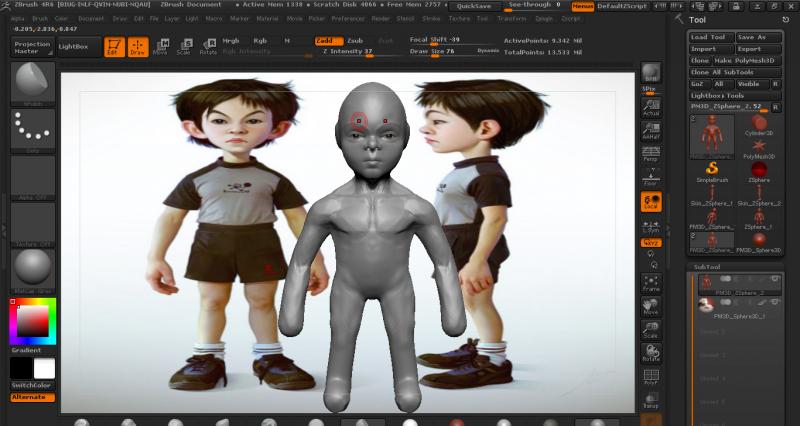
Task: Click SwitchColor button
Action: tap(33, 386)
